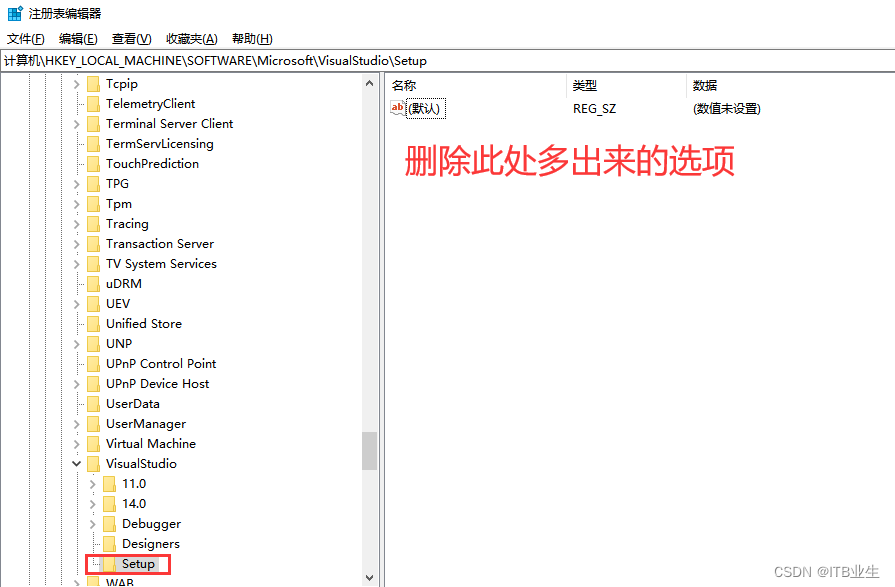
Task: Click the TPG folder icon
Action: pyautogui.click(x=93, y=184)
